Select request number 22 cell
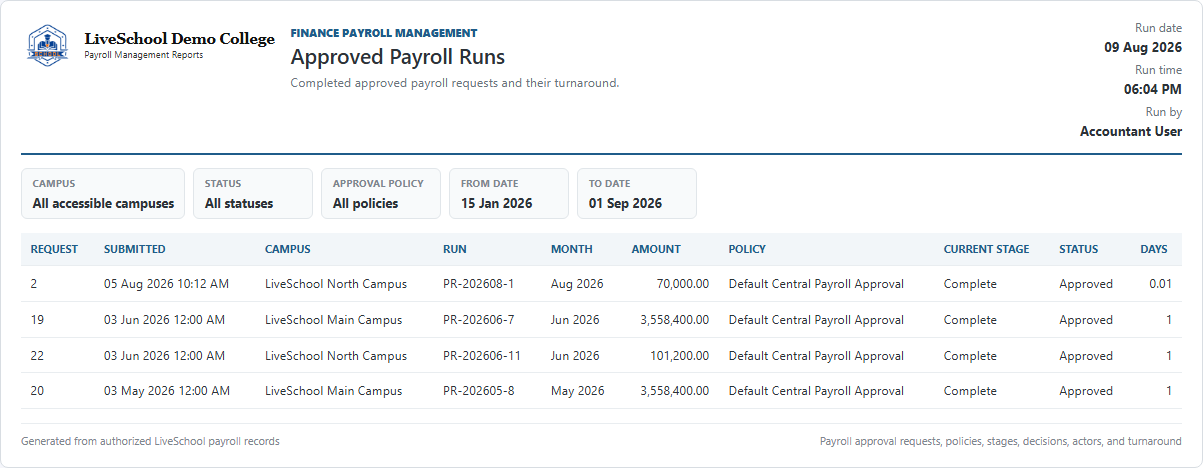Screen dimensions: 1203x469 click(37, 356)
